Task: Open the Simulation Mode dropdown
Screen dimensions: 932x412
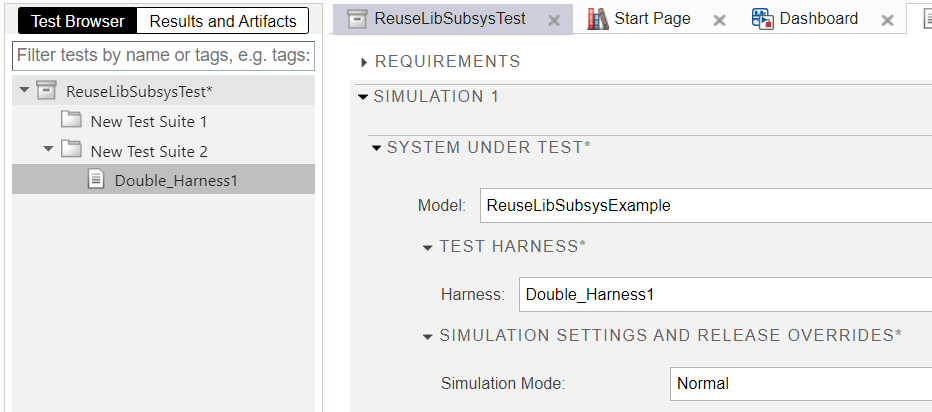Action: (800, 383)
